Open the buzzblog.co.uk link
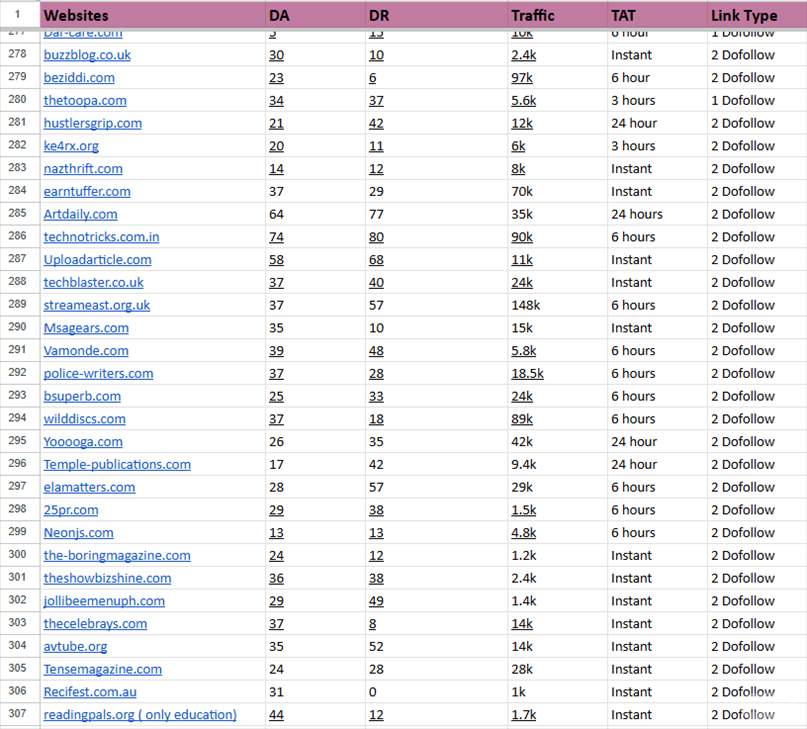Screen dimensions: 807x729 click(x=87, y=55)
